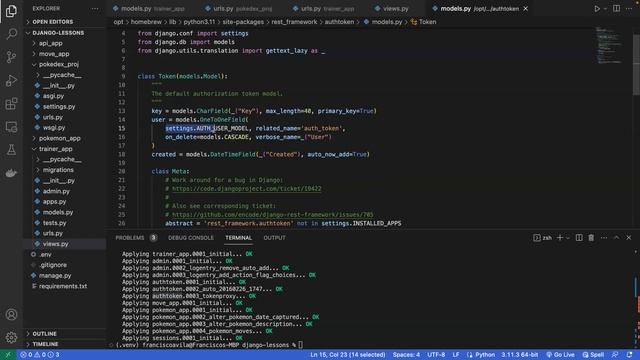This screenshot has height=360, width=640.
Task: Open admin.py in trainer_app
Action: [56, 191]
